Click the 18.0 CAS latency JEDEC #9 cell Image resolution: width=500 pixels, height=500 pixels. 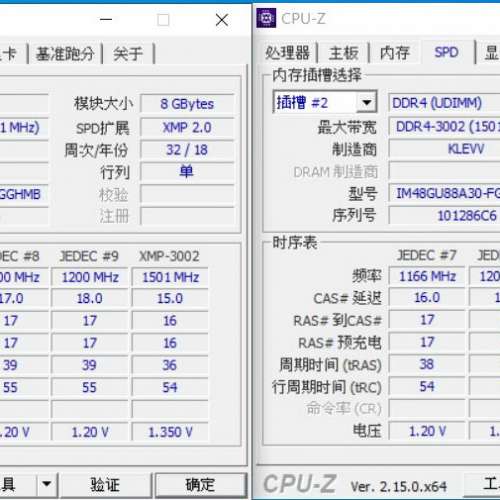pyautogui.click(x=90, y=299)
